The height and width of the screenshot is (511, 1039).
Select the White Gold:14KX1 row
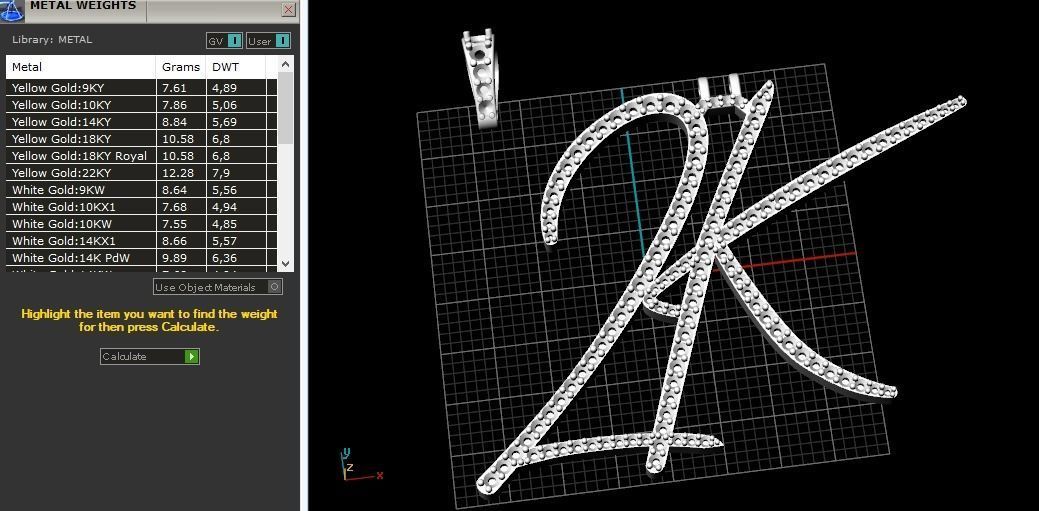point(142,241)
